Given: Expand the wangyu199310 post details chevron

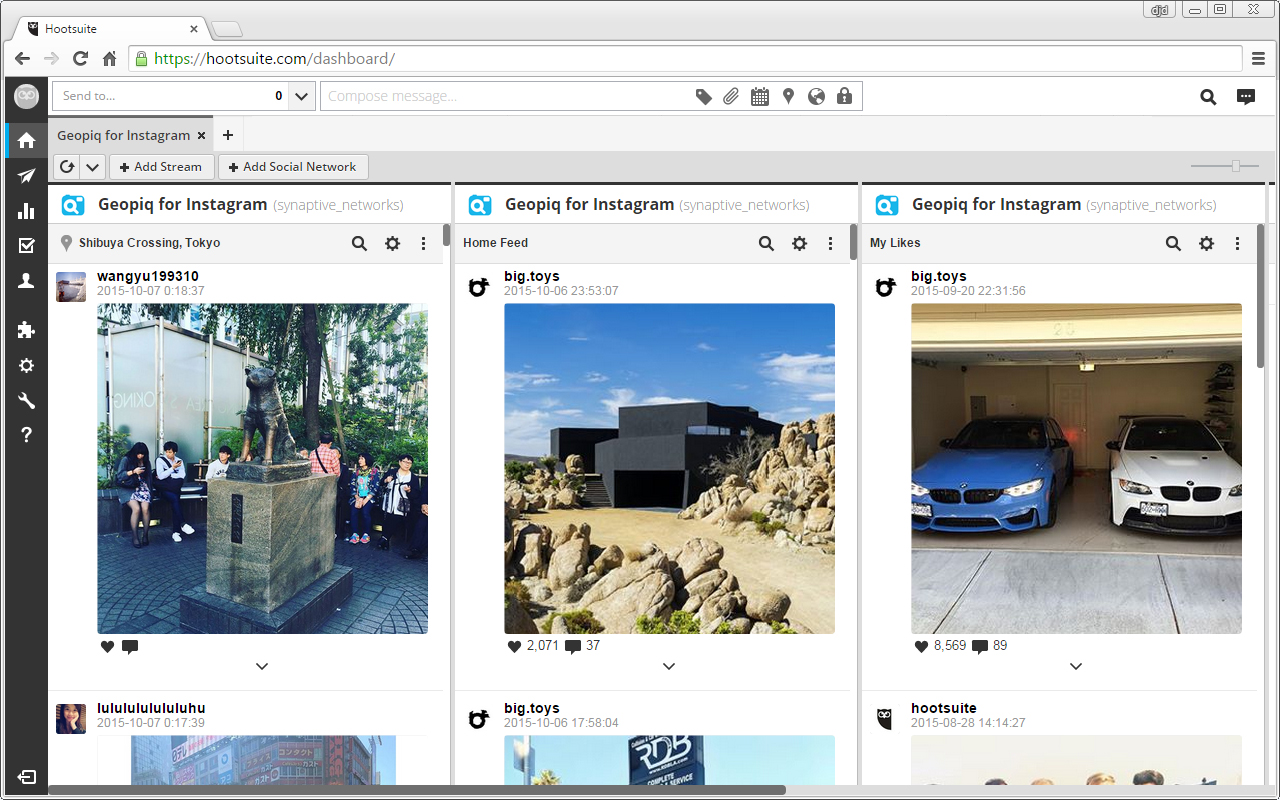Looking at the screenshot, I should (x=262, y=666).
